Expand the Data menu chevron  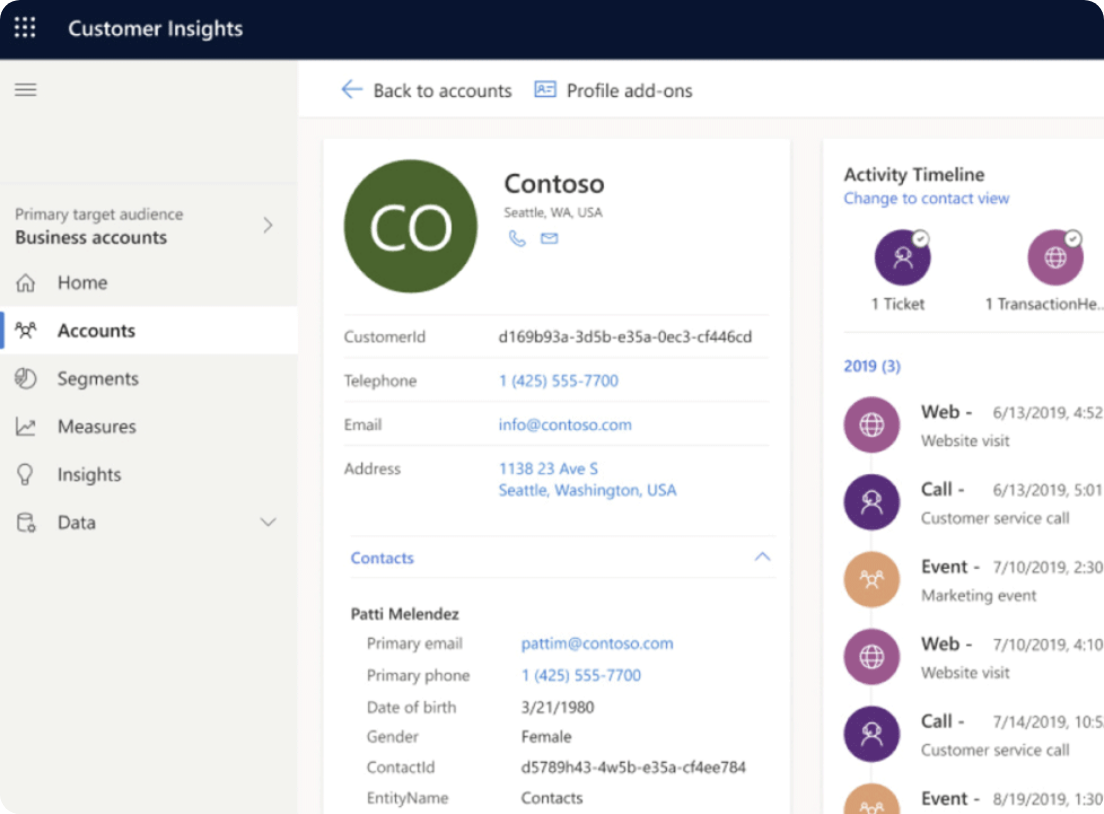pos(268,522)
